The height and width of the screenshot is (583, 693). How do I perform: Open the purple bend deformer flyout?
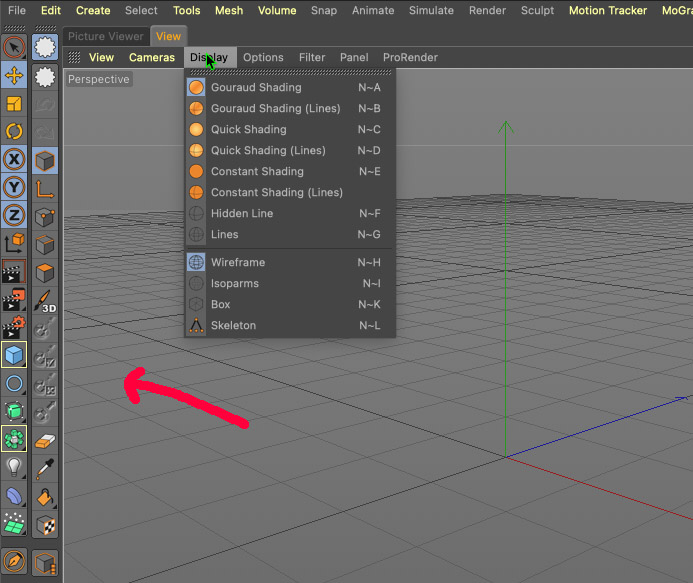tap(14, 495)
